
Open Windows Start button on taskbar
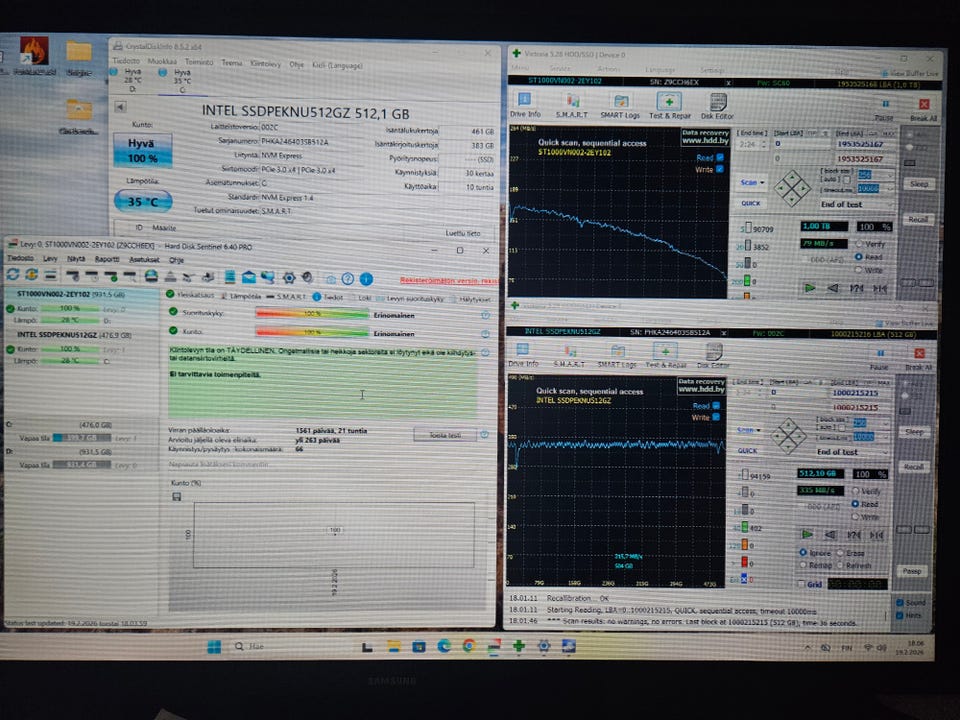214,647
